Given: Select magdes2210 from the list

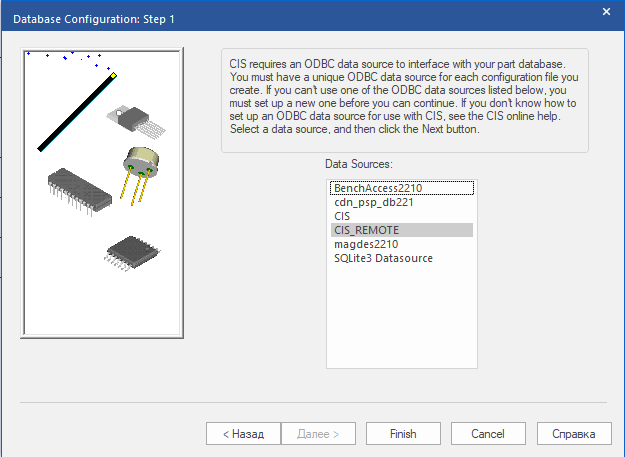Looking at the screenshot, I should pyautogui.click(x=366, y=244).
